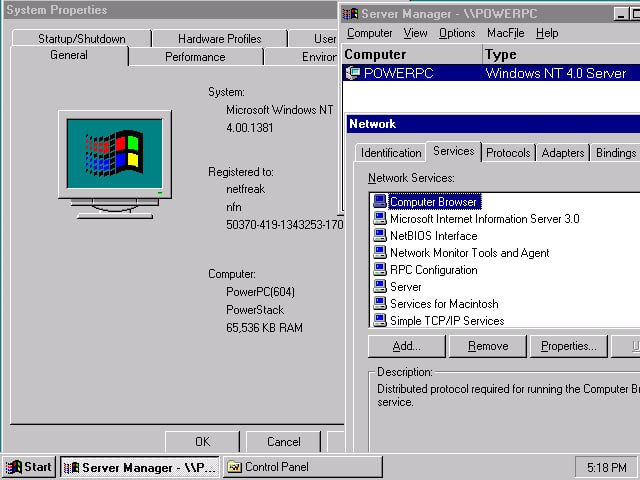Image resolution: width=640 pixels, height=480 pixels.
Task: Select the 'Simple TCP/IP Services' entry
Action: [447, 321]
